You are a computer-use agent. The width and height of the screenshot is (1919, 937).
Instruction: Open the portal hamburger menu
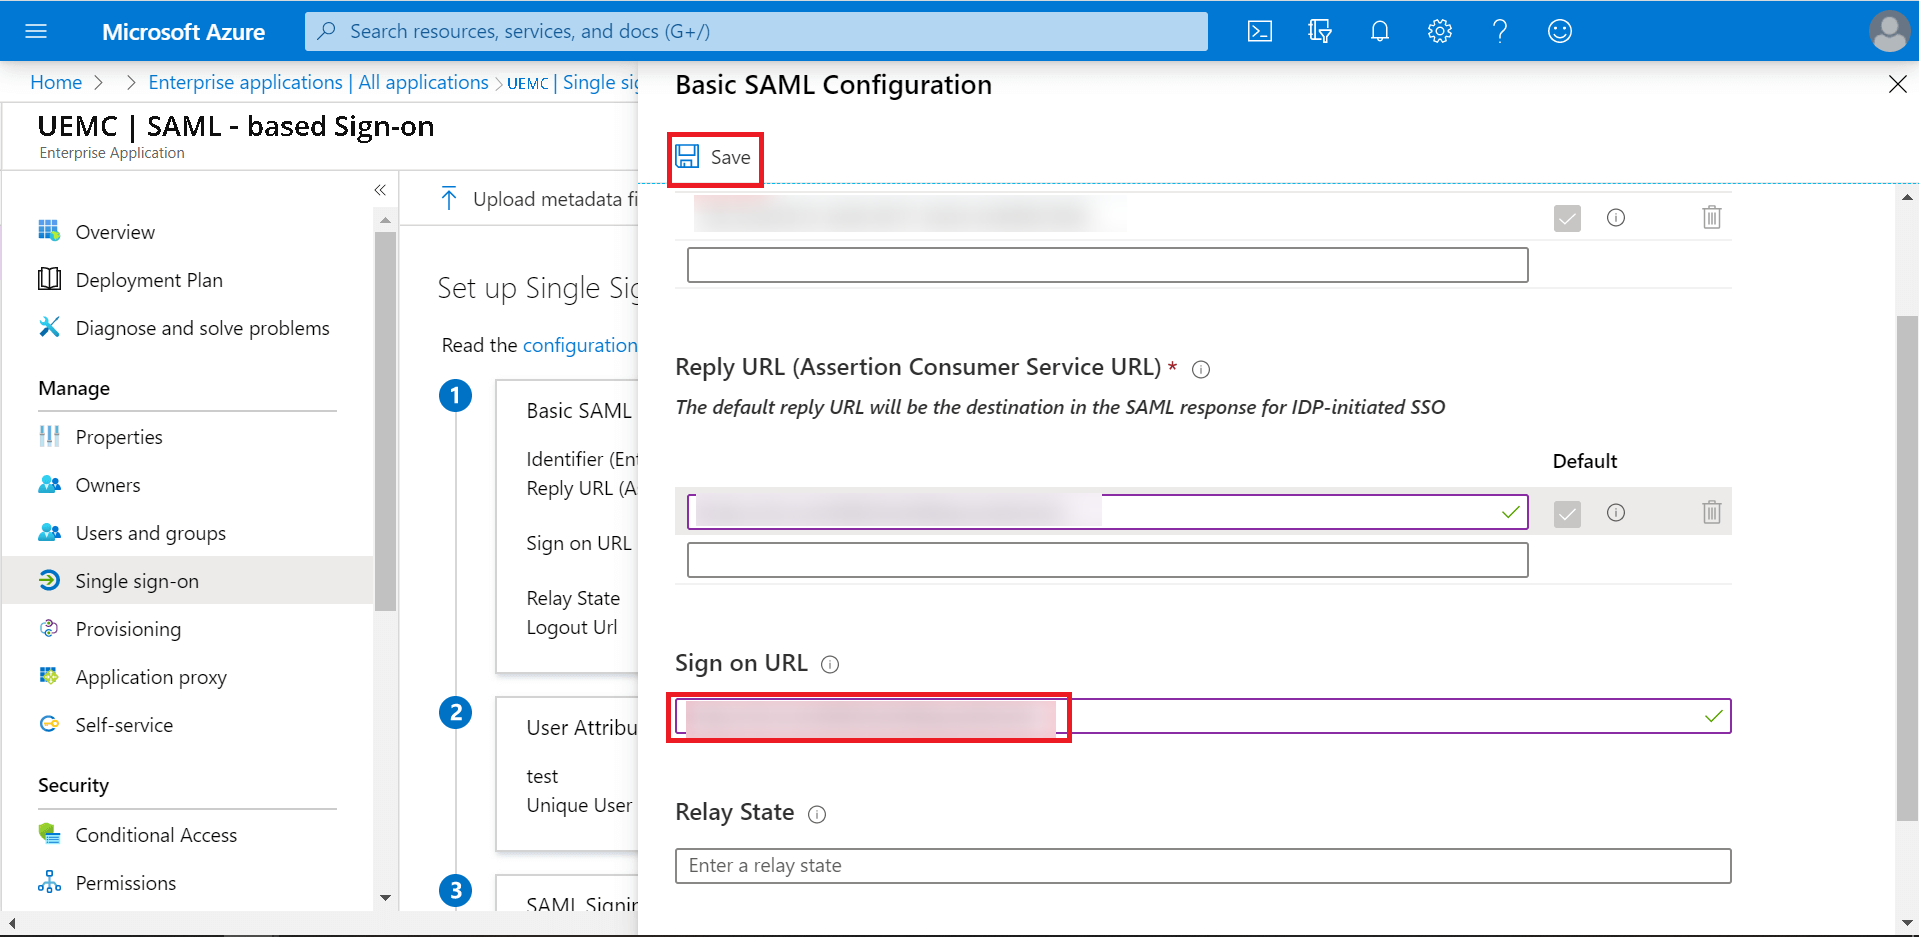pos(36,31)
